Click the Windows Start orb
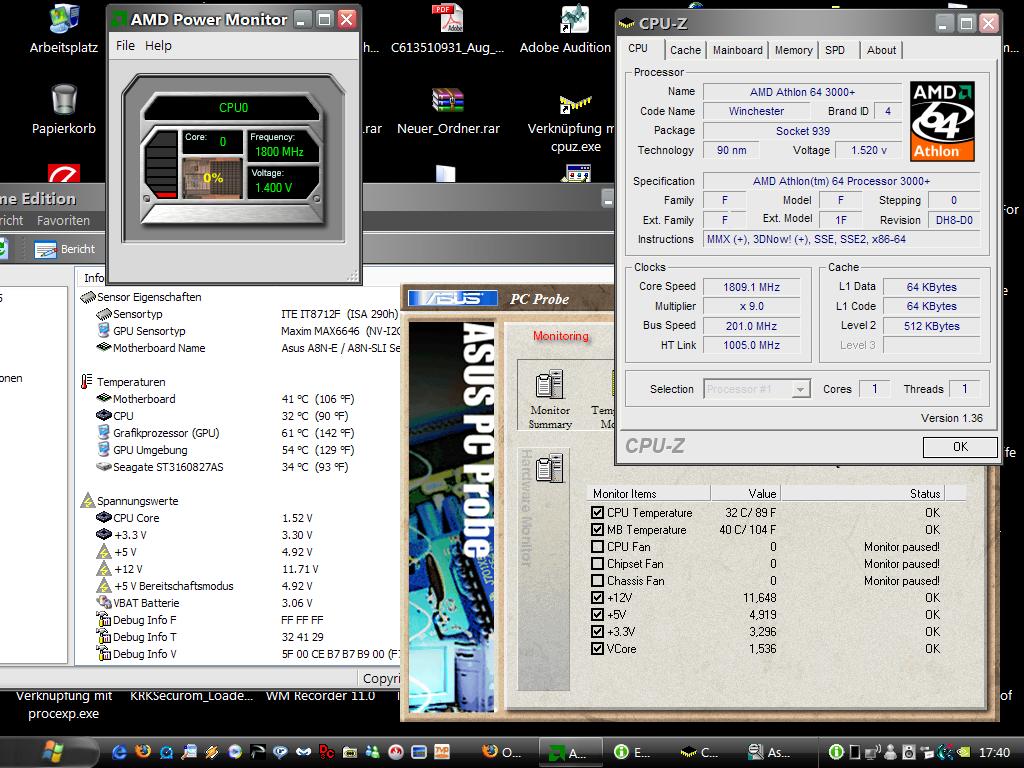The width and height of the screenshot is (1024, 768). click(54, 751)
